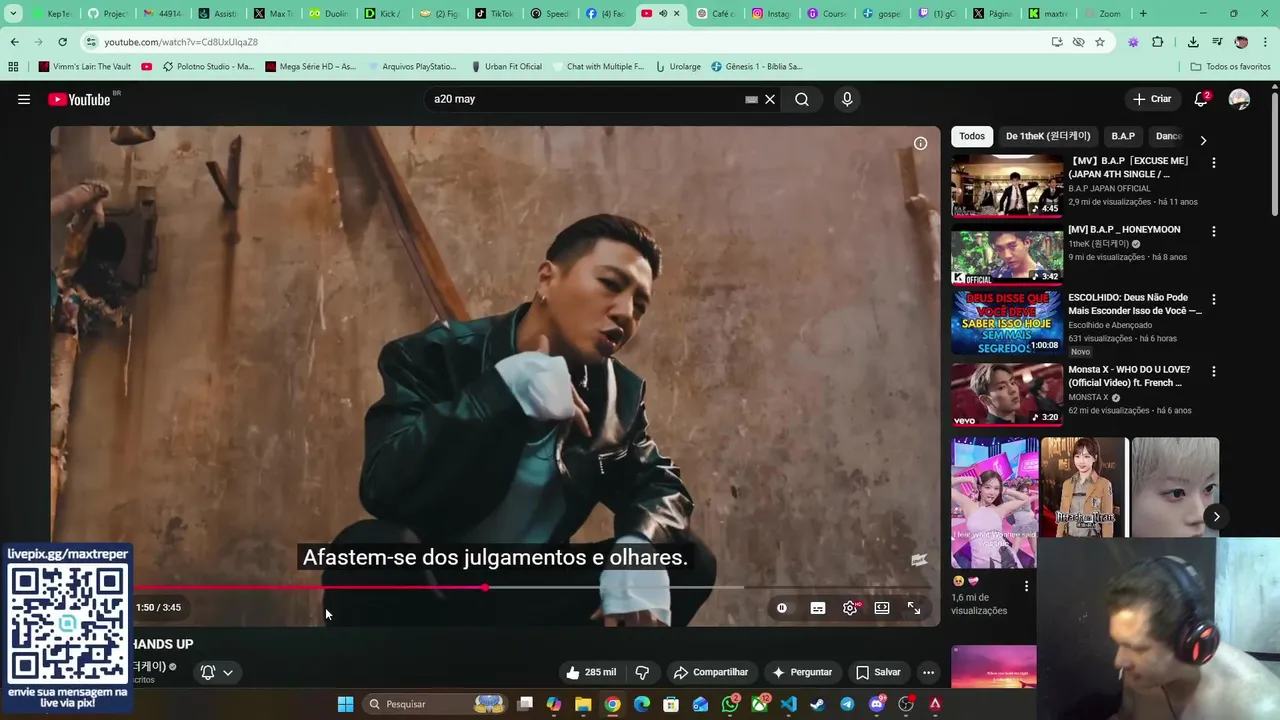Click the search magnifier button
Screen dimensions: 1280x720
[802, 99]
